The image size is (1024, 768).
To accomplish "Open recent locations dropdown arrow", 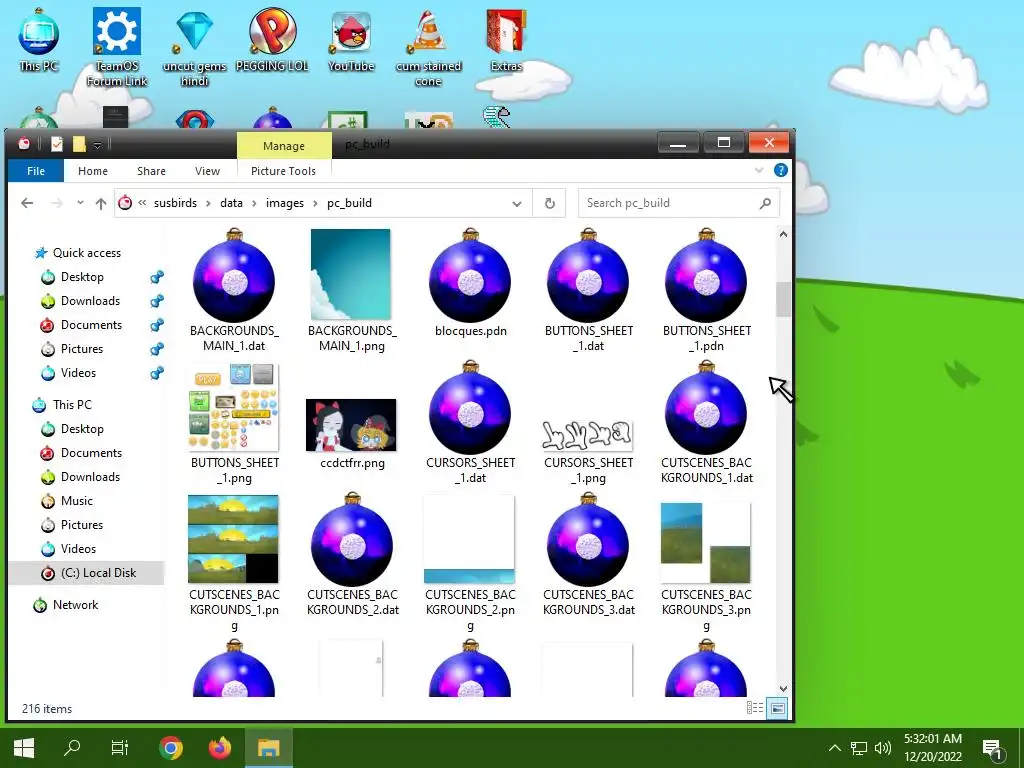I will point(80,203).
